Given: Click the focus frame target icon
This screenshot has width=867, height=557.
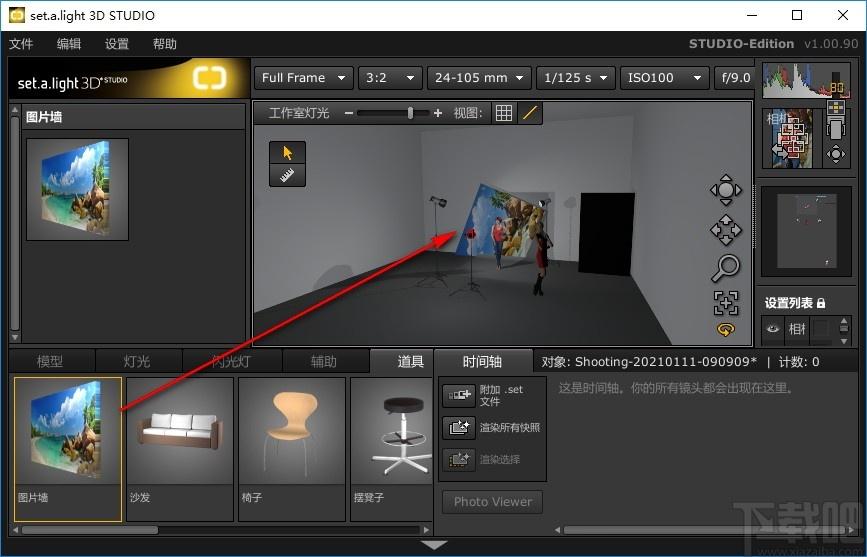Looking at the screenshot, I should click(x=725, y=303).
